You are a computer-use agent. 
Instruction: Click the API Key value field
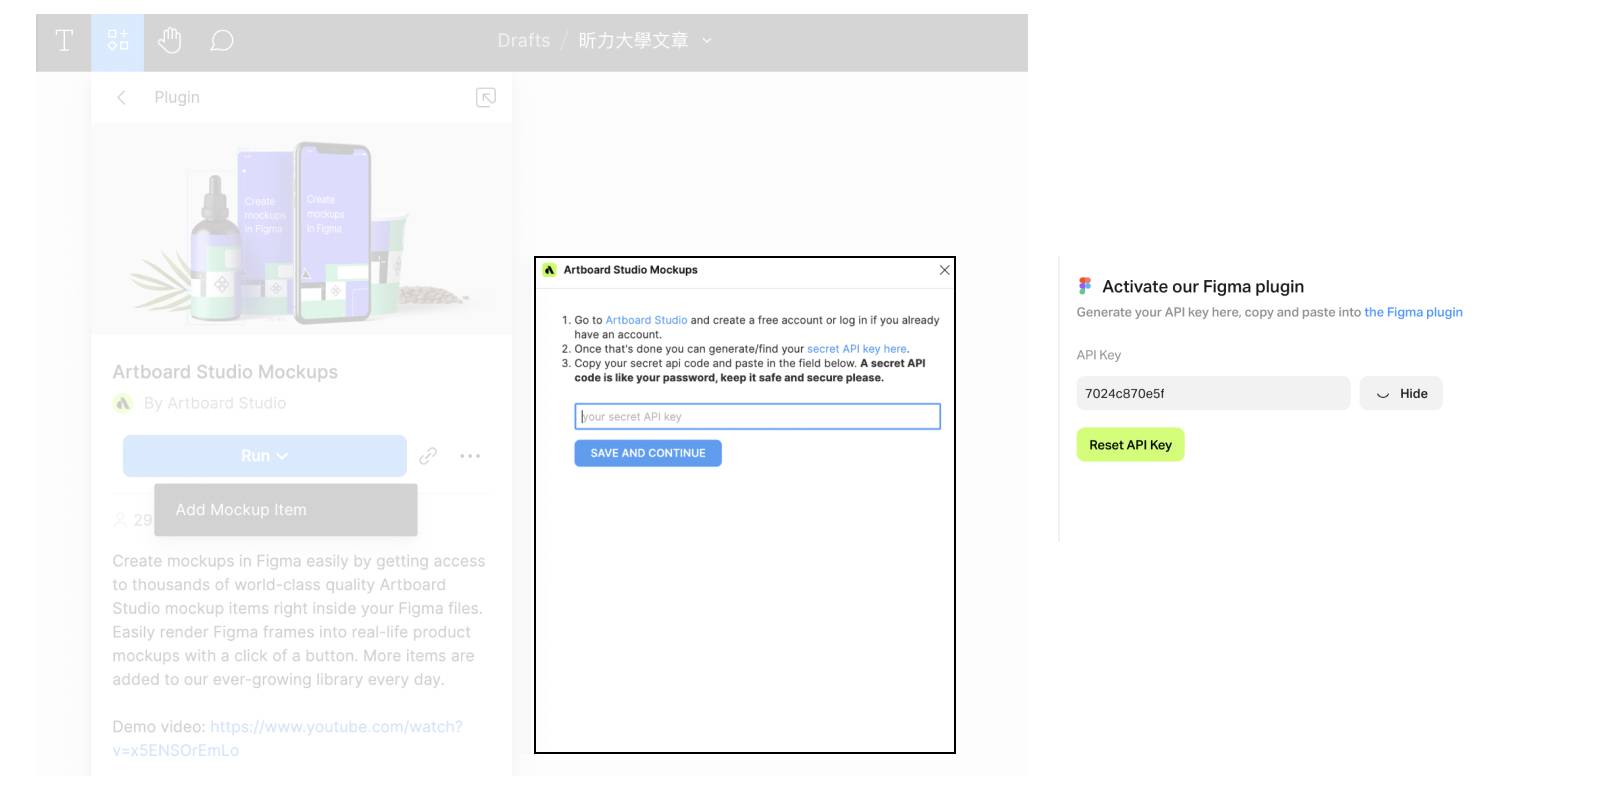click(1213, 393)
